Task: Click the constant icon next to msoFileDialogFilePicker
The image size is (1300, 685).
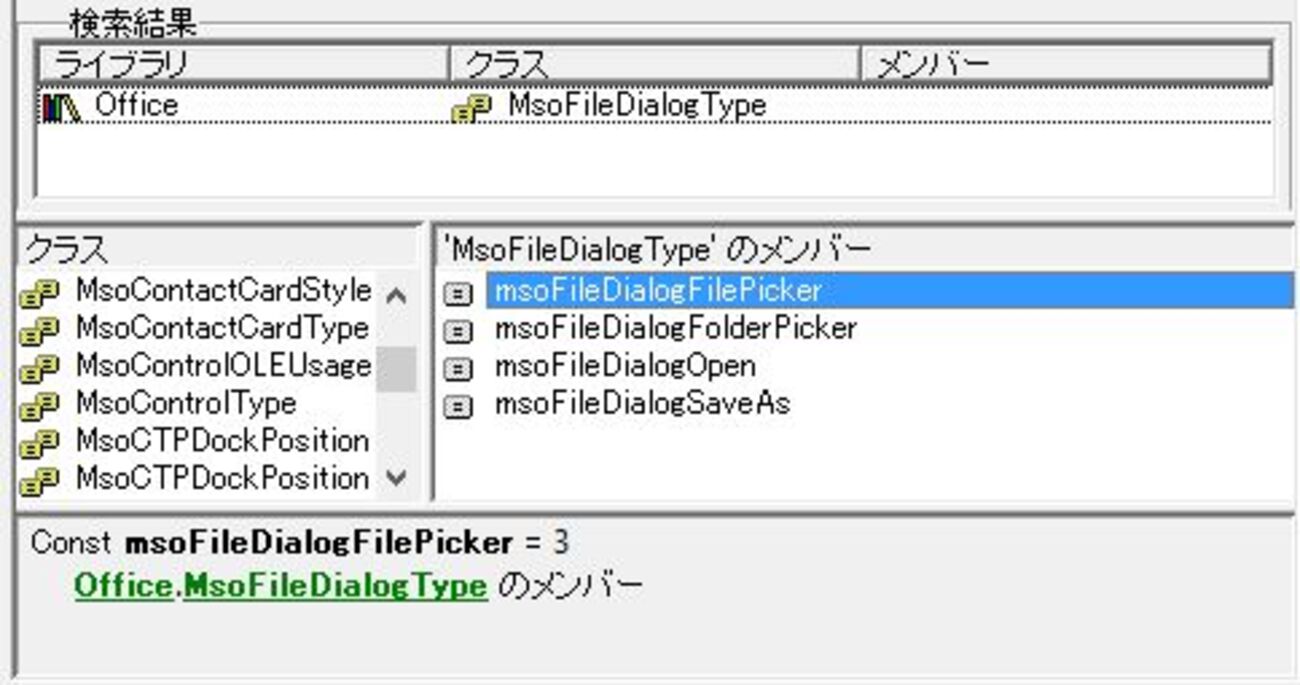Action: [x=458, y=294]
